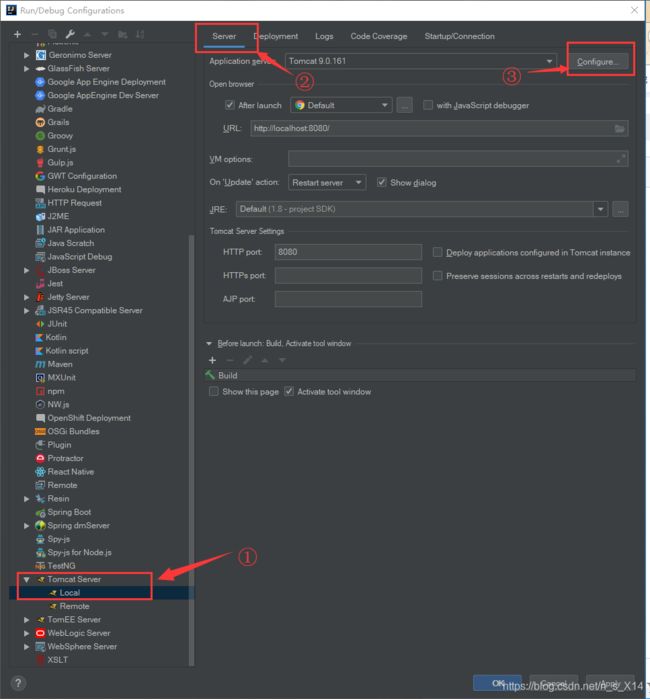Click the Gulp.js icon

point(40,163)
